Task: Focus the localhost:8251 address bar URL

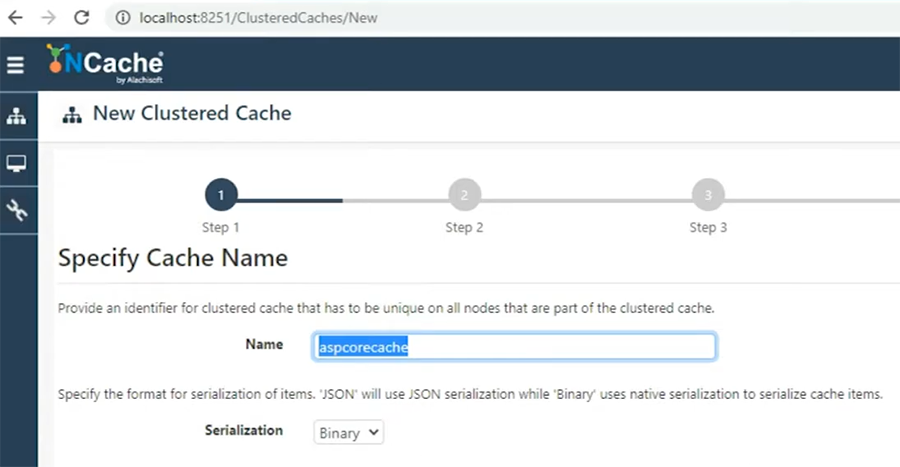Action: pos(258,18)
